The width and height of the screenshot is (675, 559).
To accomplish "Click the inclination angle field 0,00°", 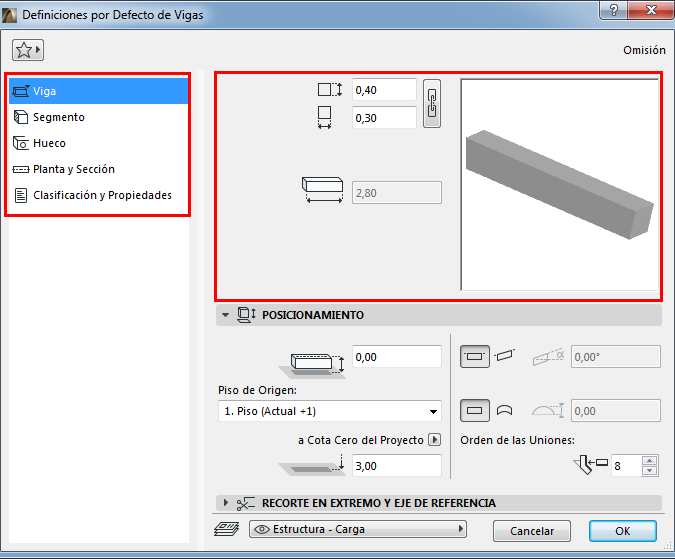I will [x=616, y=357].
